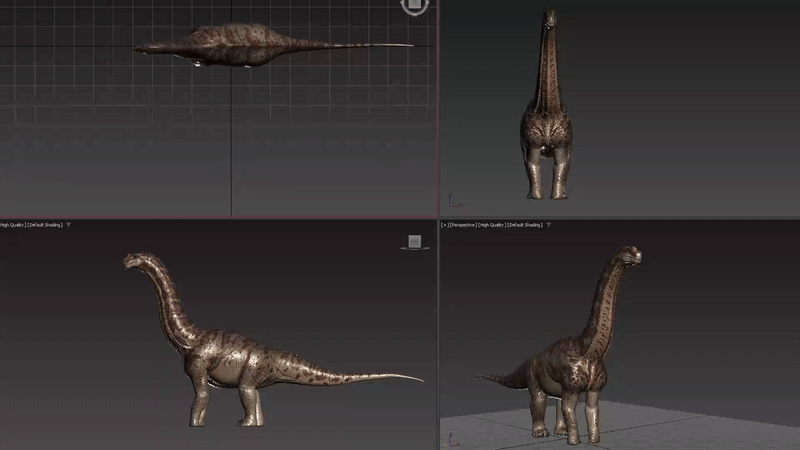Screen dimensions: 800x450
Task: Click the ViewCube in the side-view viewport
Action: point(414,242)
